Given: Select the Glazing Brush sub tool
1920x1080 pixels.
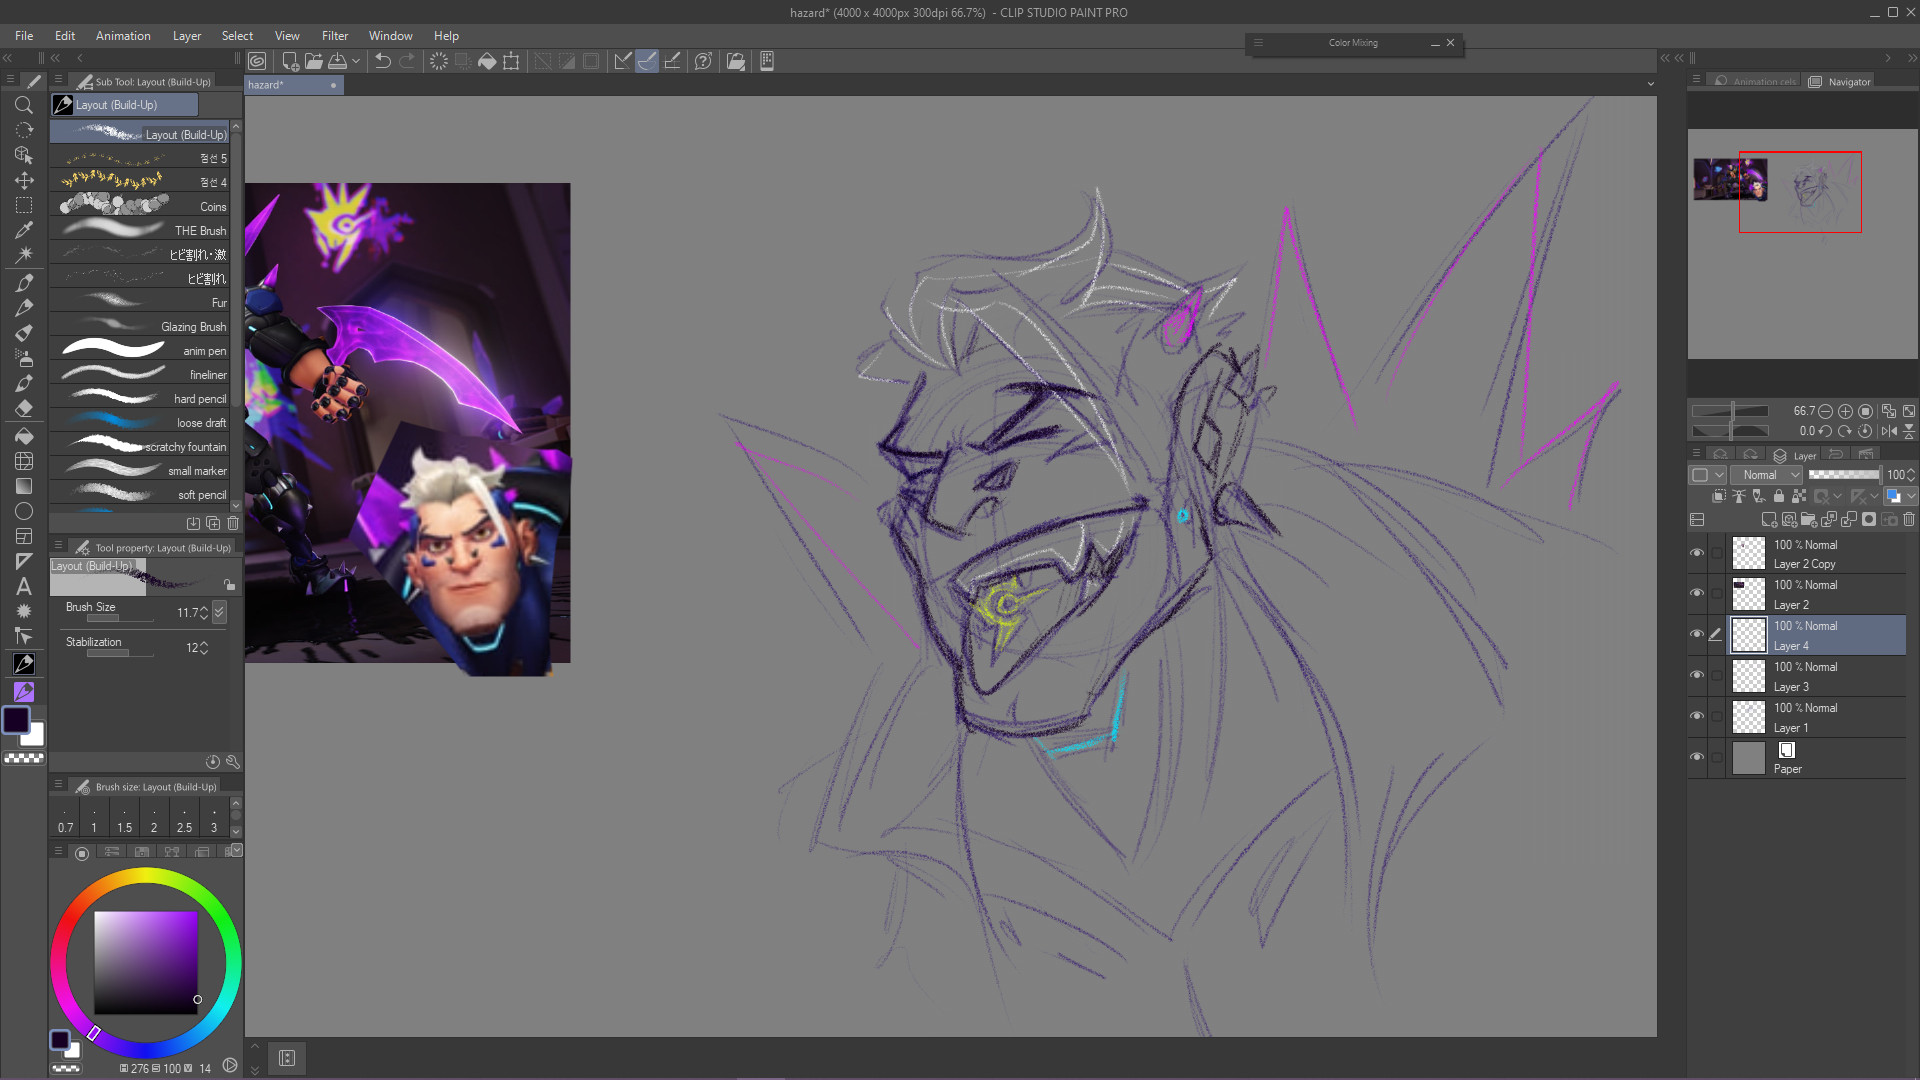Looking at the screenshot, I should tap(140, 326).
